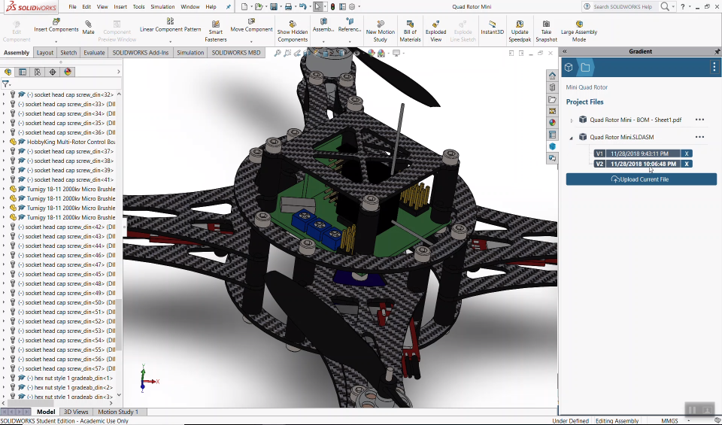This screenshot has width=722, height=425.
Task: Expand the Assembly features dropdown arrow
Action: [323, 41]
